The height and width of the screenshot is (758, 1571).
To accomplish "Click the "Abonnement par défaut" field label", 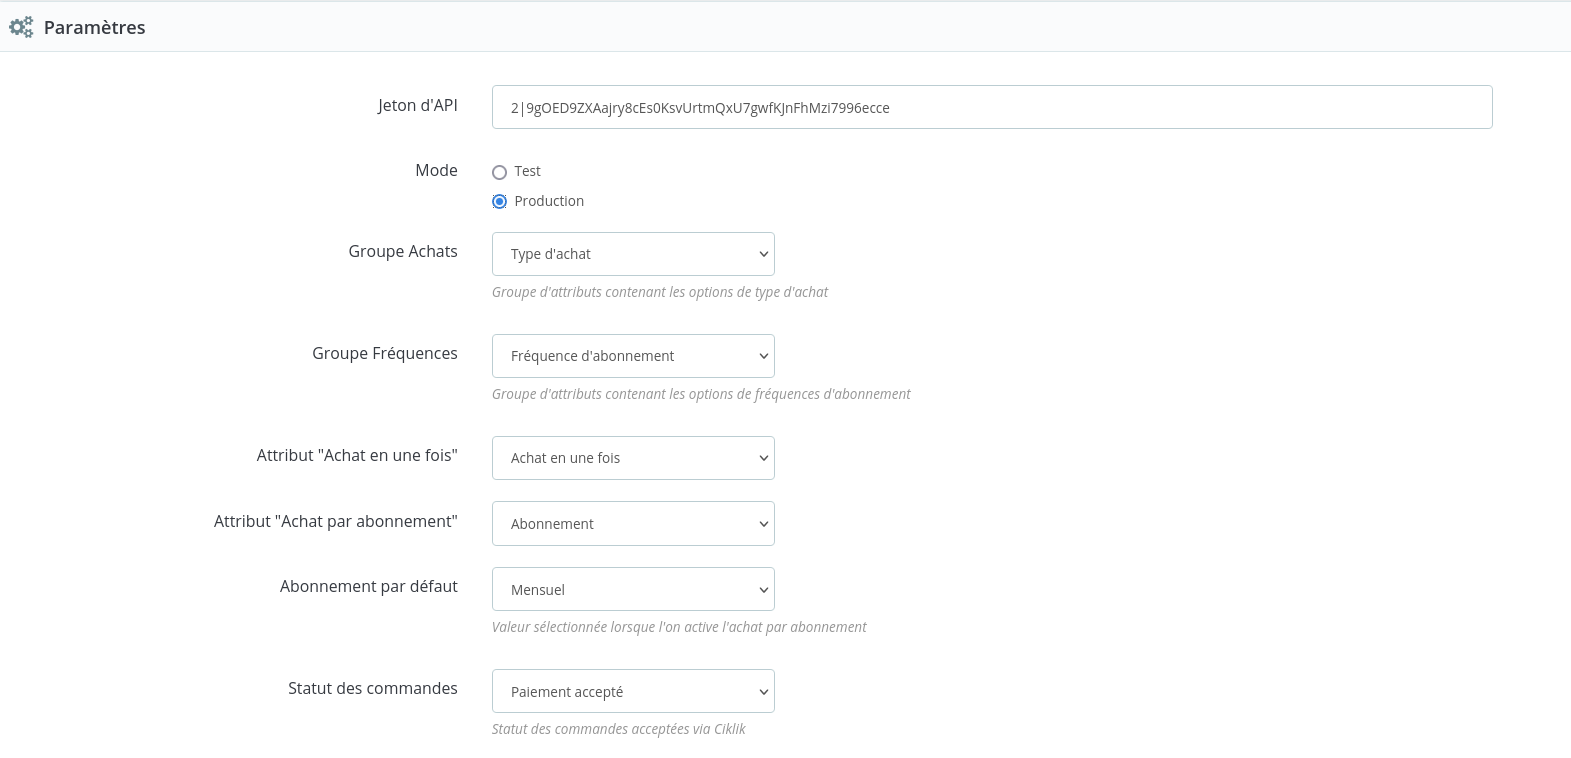I will [x=369, y=586].
